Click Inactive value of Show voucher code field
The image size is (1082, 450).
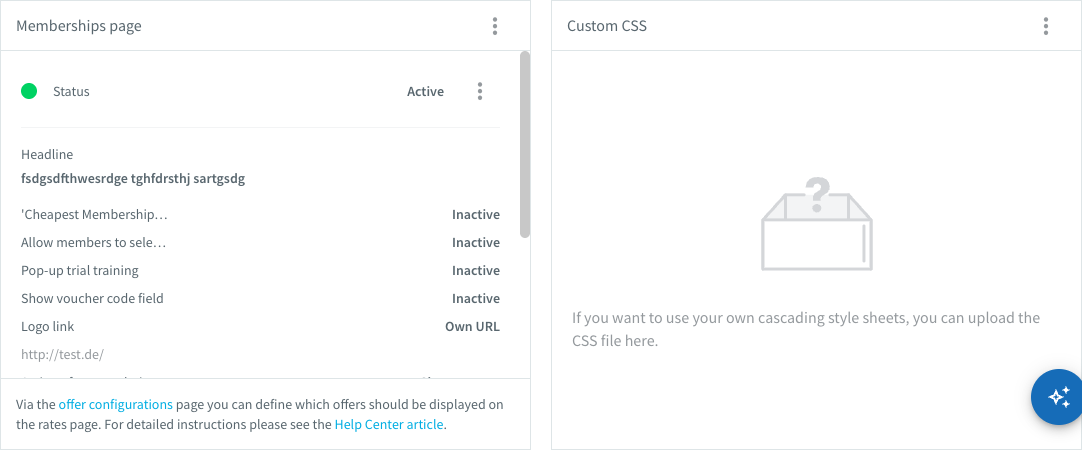475,299
